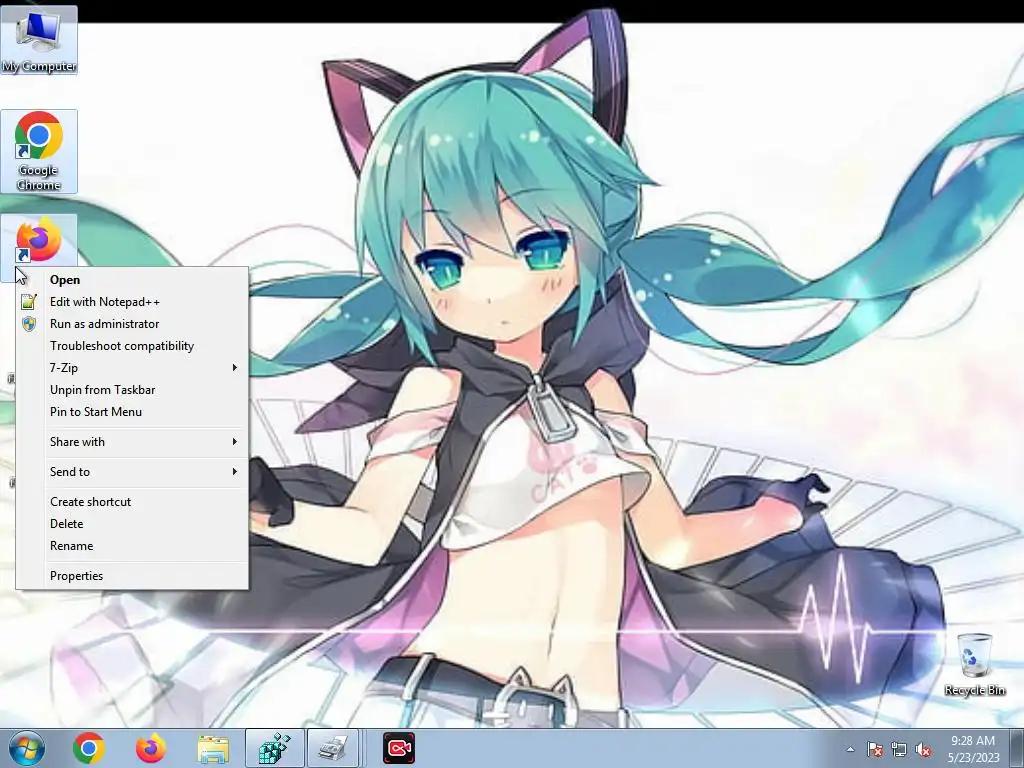Open Properties from the context menu
The width and height of the screenshot is (1024, 768).
pos(132,576)
